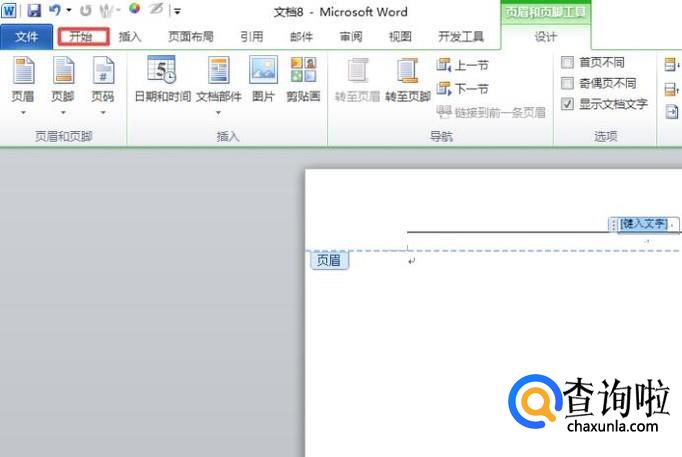Save the document with the floppy disk icon
This screenshot has width=682, height=457.
click(34, 10)
